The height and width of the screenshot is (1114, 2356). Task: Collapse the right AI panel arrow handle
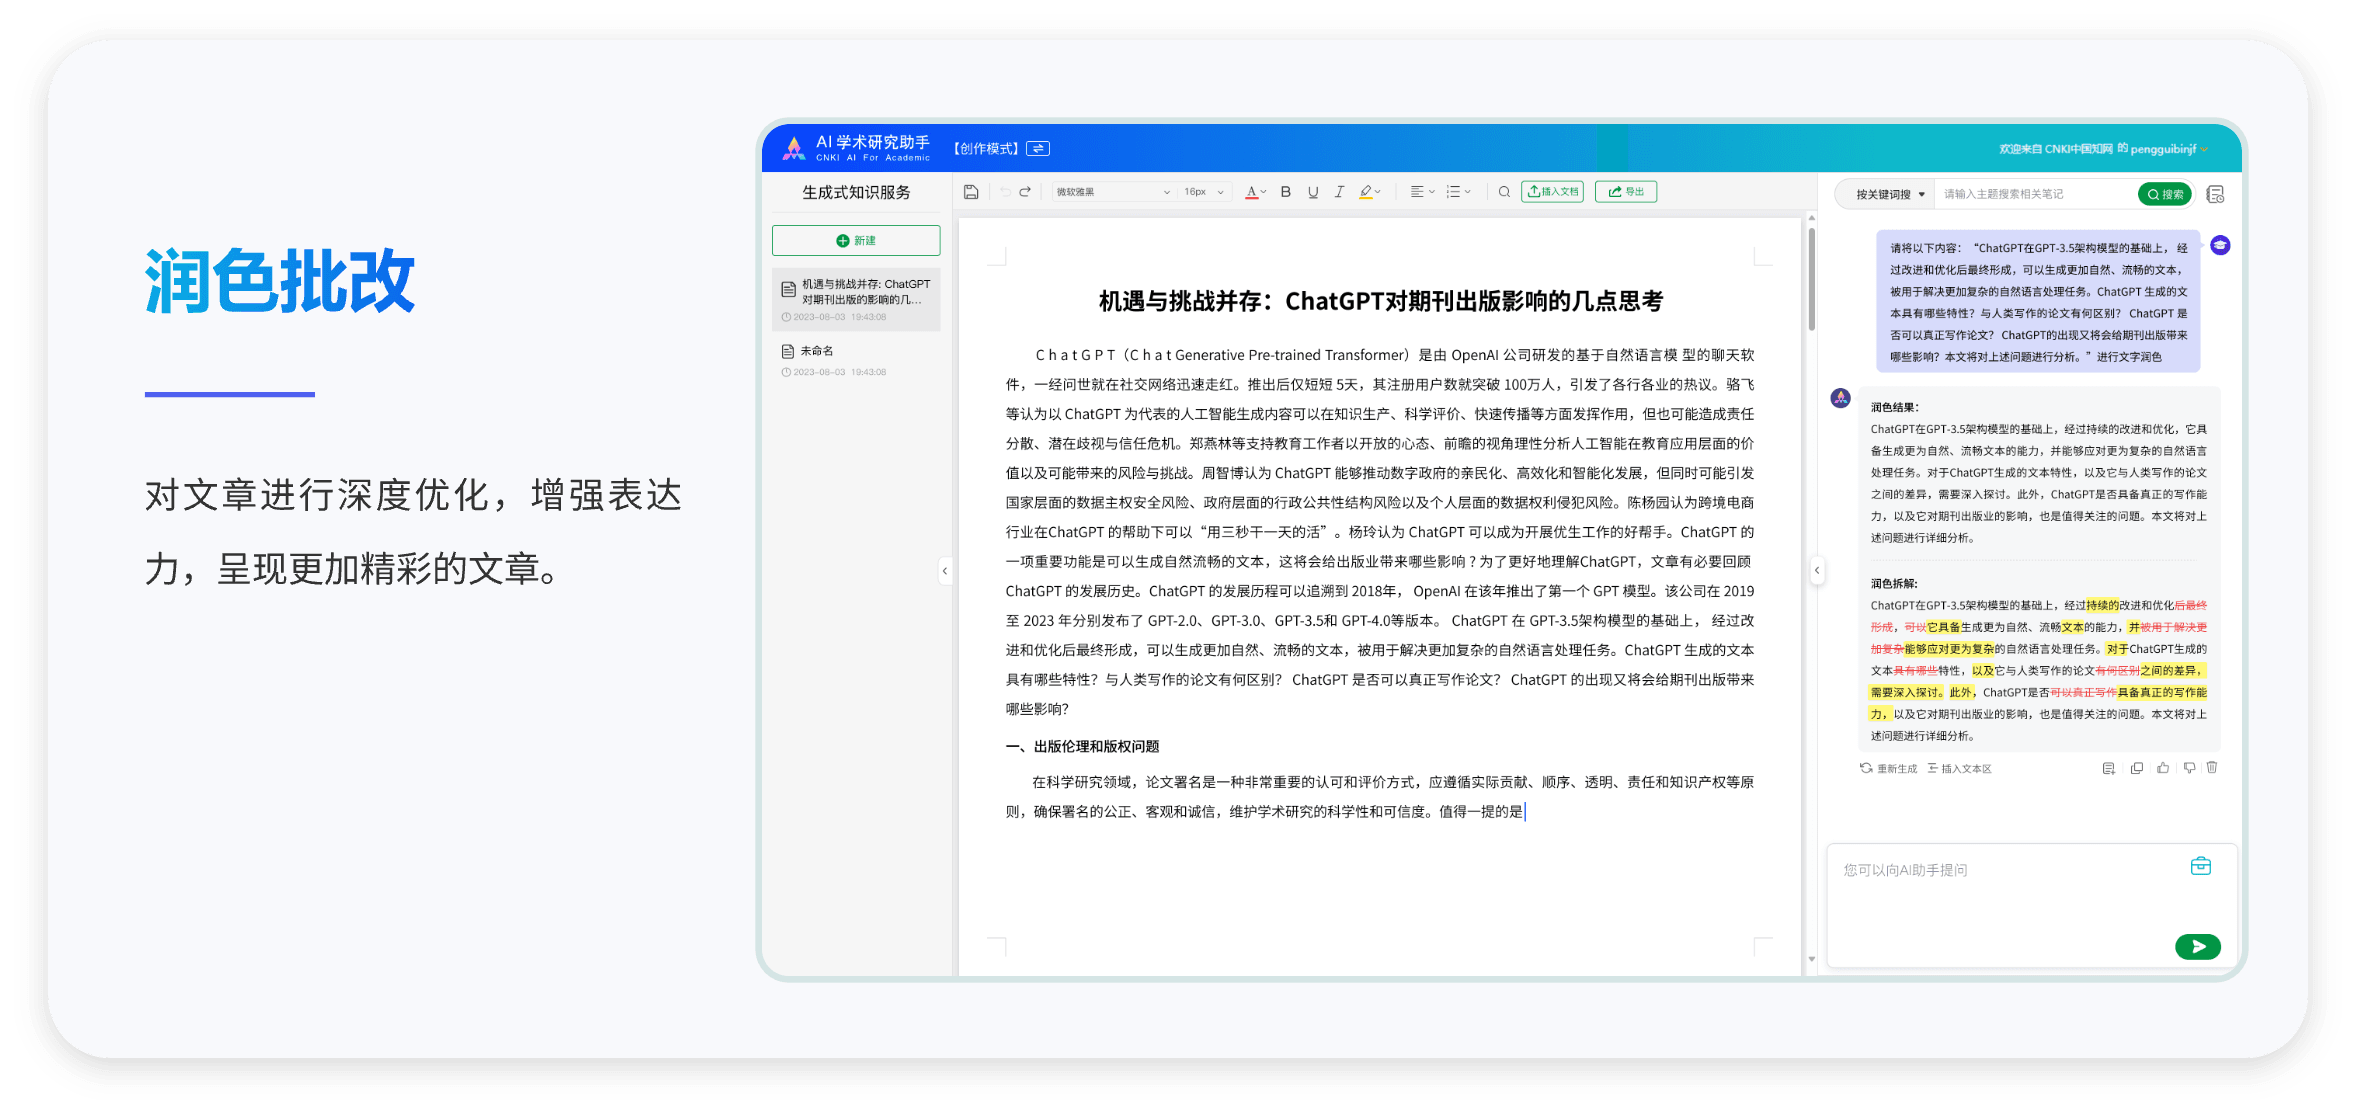tap(1817, 571)
